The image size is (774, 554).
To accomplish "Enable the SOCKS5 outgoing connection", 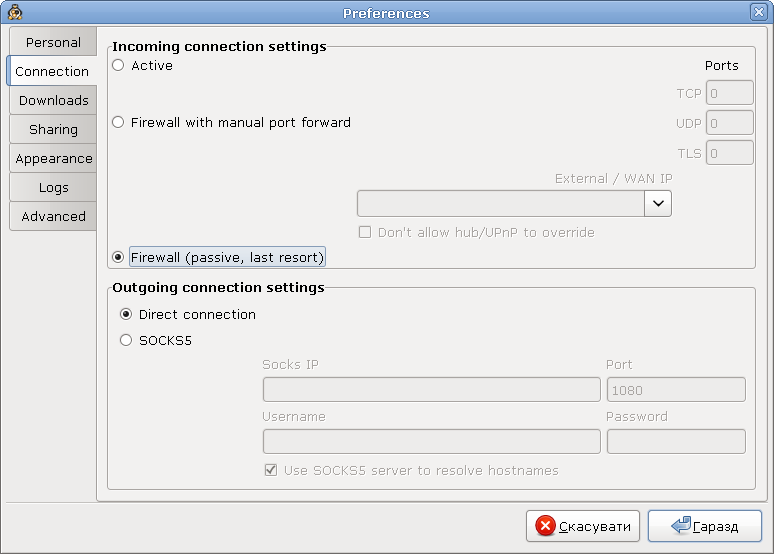I will [126, 340].
